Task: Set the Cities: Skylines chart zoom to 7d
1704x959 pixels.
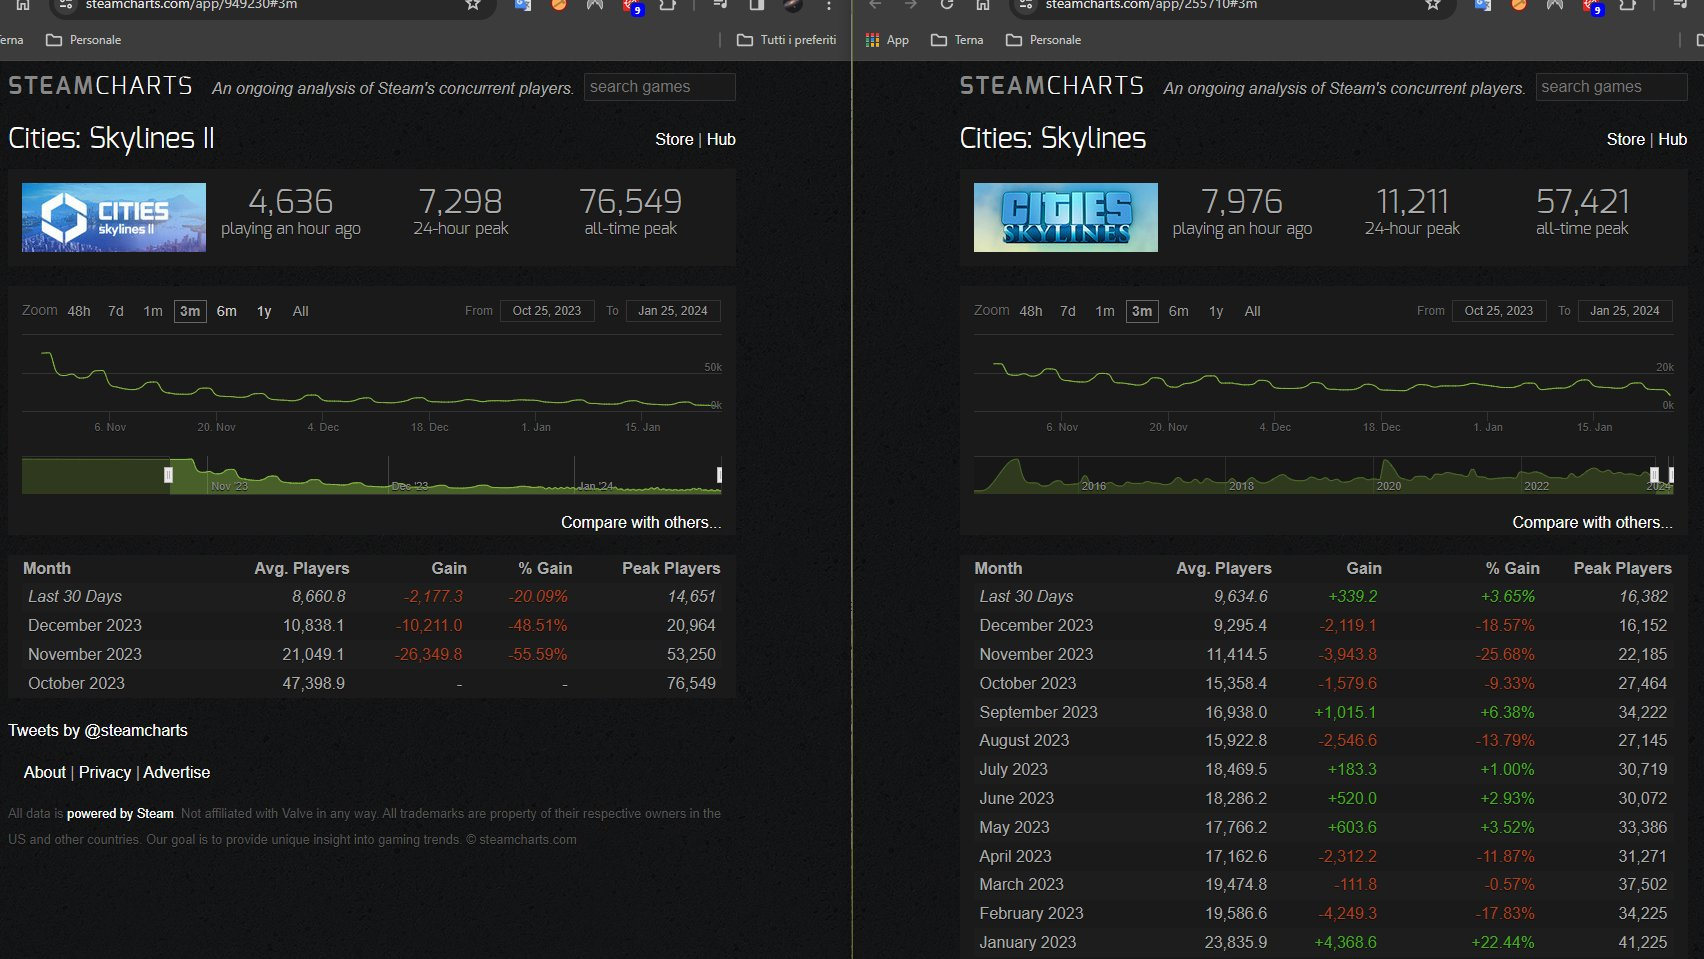Action: point(1068,311)
